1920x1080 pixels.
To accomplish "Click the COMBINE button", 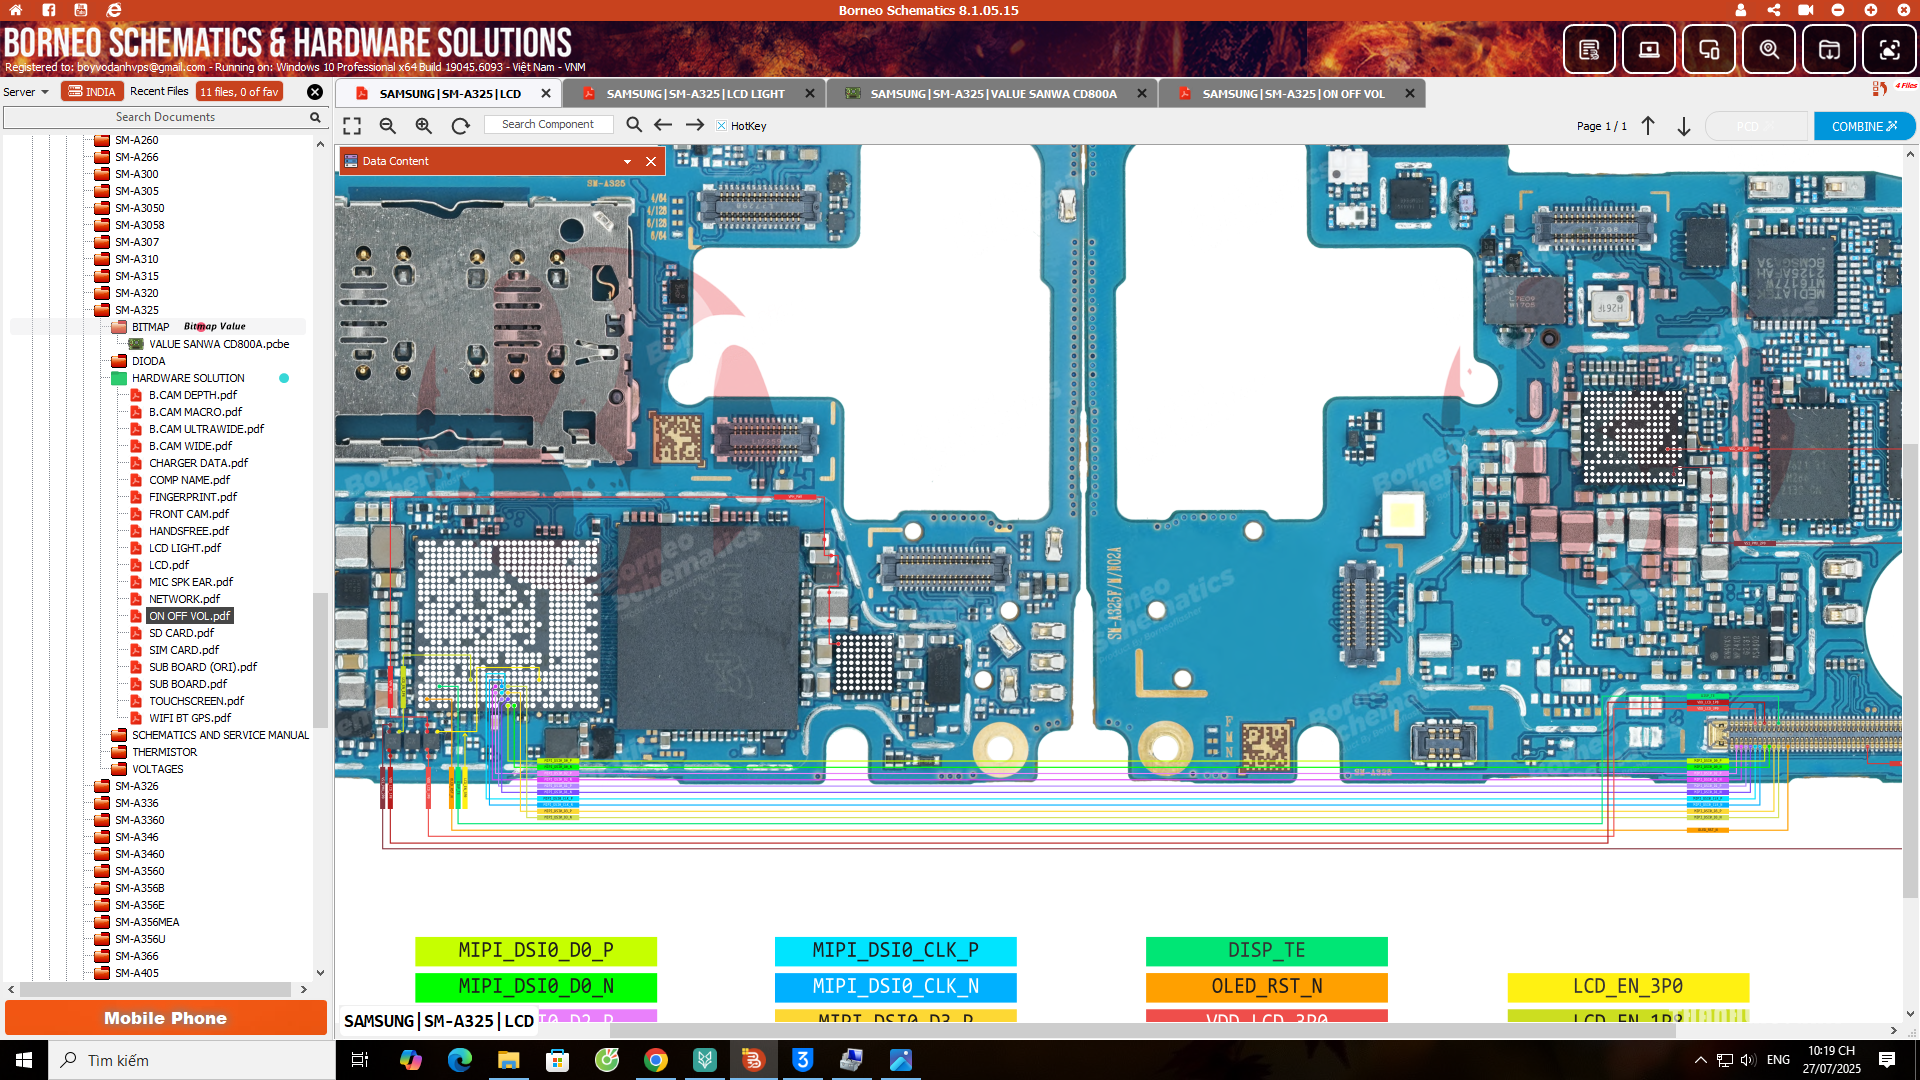I will 1864,127.
